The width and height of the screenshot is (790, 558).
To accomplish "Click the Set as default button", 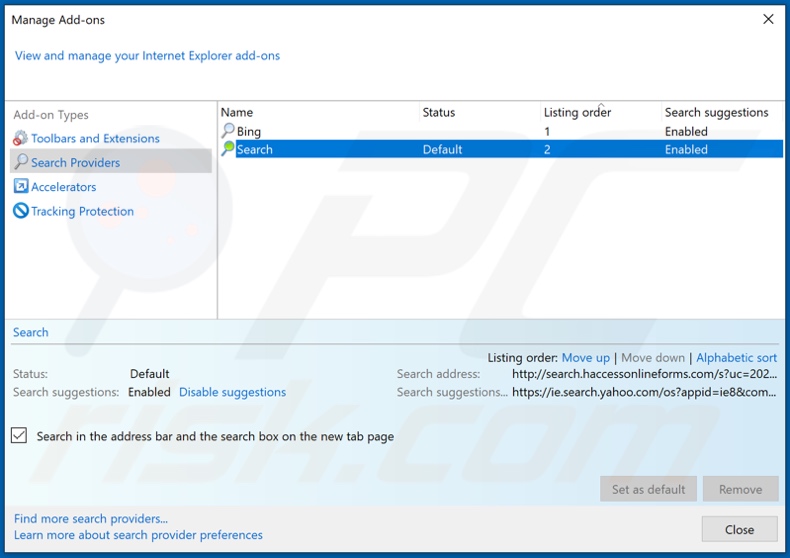I will 648,489.
